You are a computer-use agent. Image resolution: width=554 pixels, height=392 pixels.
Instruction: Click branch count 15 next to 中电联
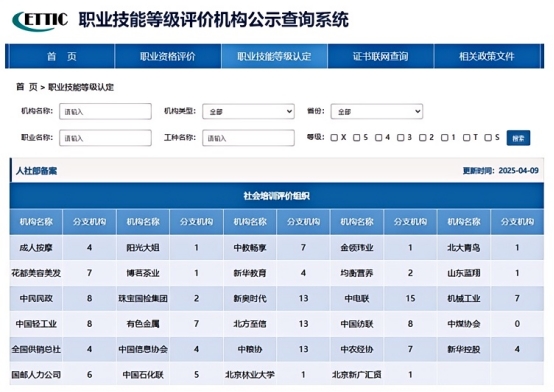(410, 298)
